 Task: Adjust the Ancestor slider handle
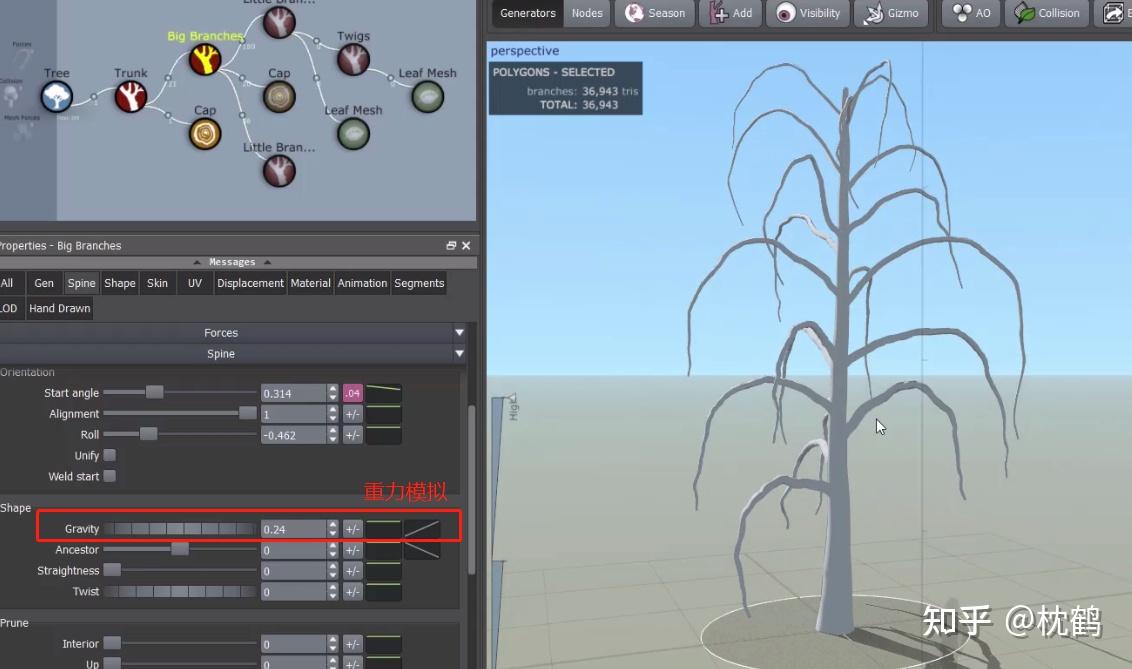(180, 549)
